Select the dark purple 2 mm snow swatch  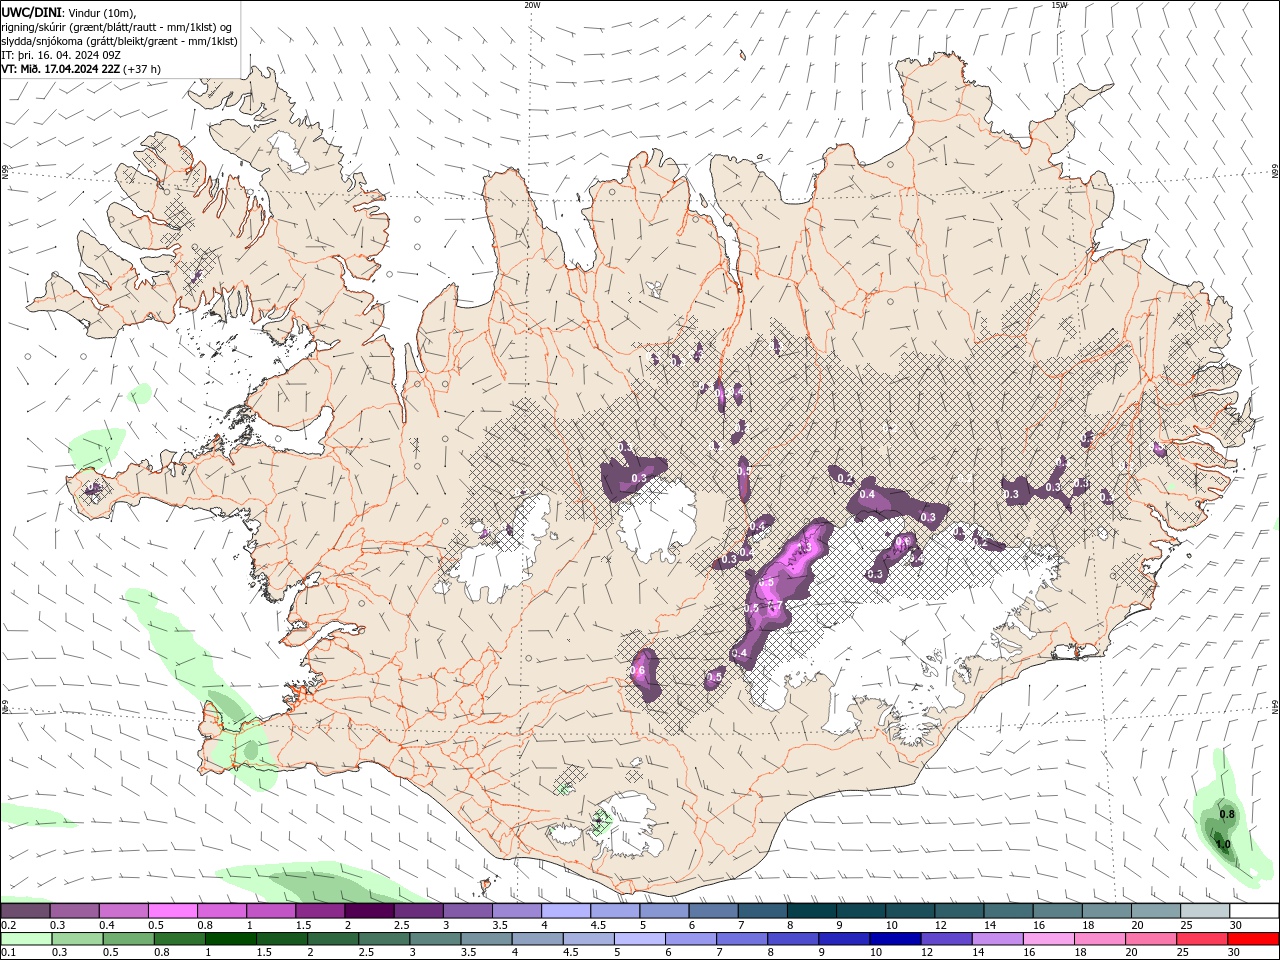(x=369, y=911)
